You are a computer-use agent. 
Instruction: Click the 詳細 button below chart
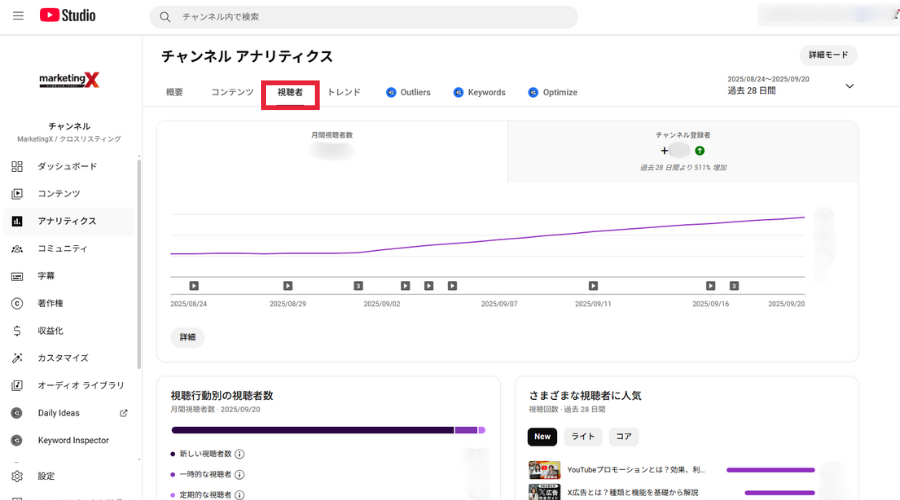[x=187, y=337]
